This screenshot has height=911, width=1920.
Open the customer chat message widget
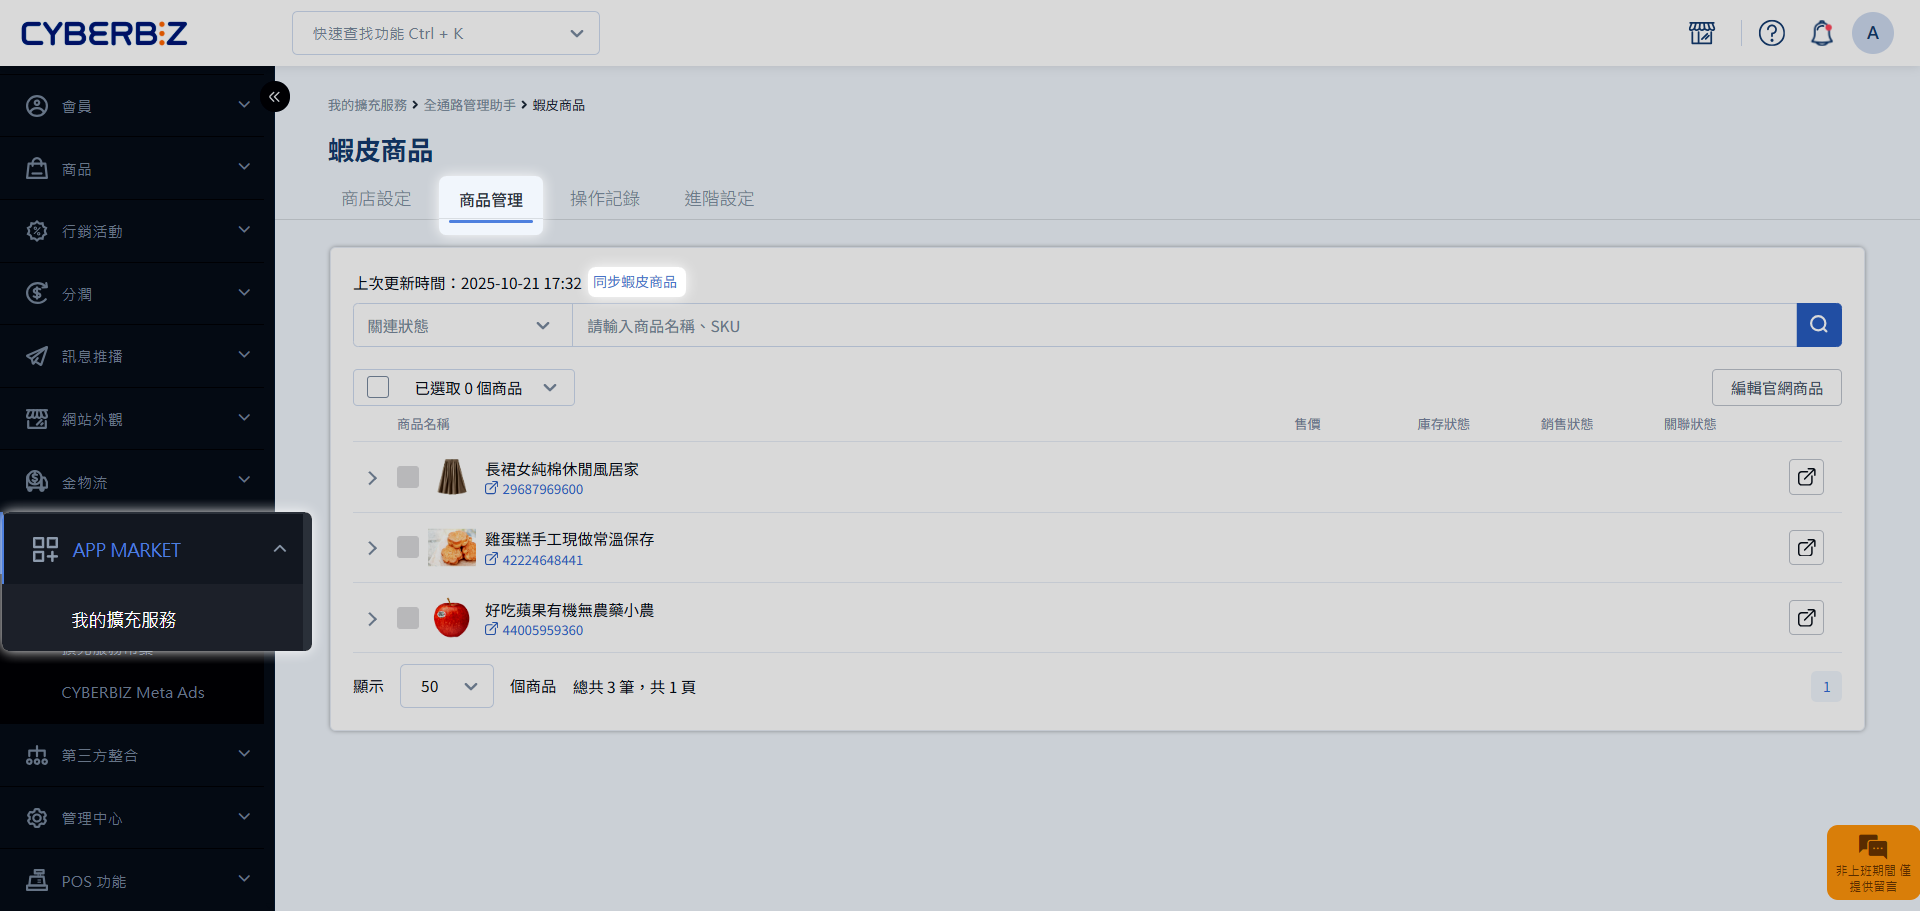(x=1871, y=861)
